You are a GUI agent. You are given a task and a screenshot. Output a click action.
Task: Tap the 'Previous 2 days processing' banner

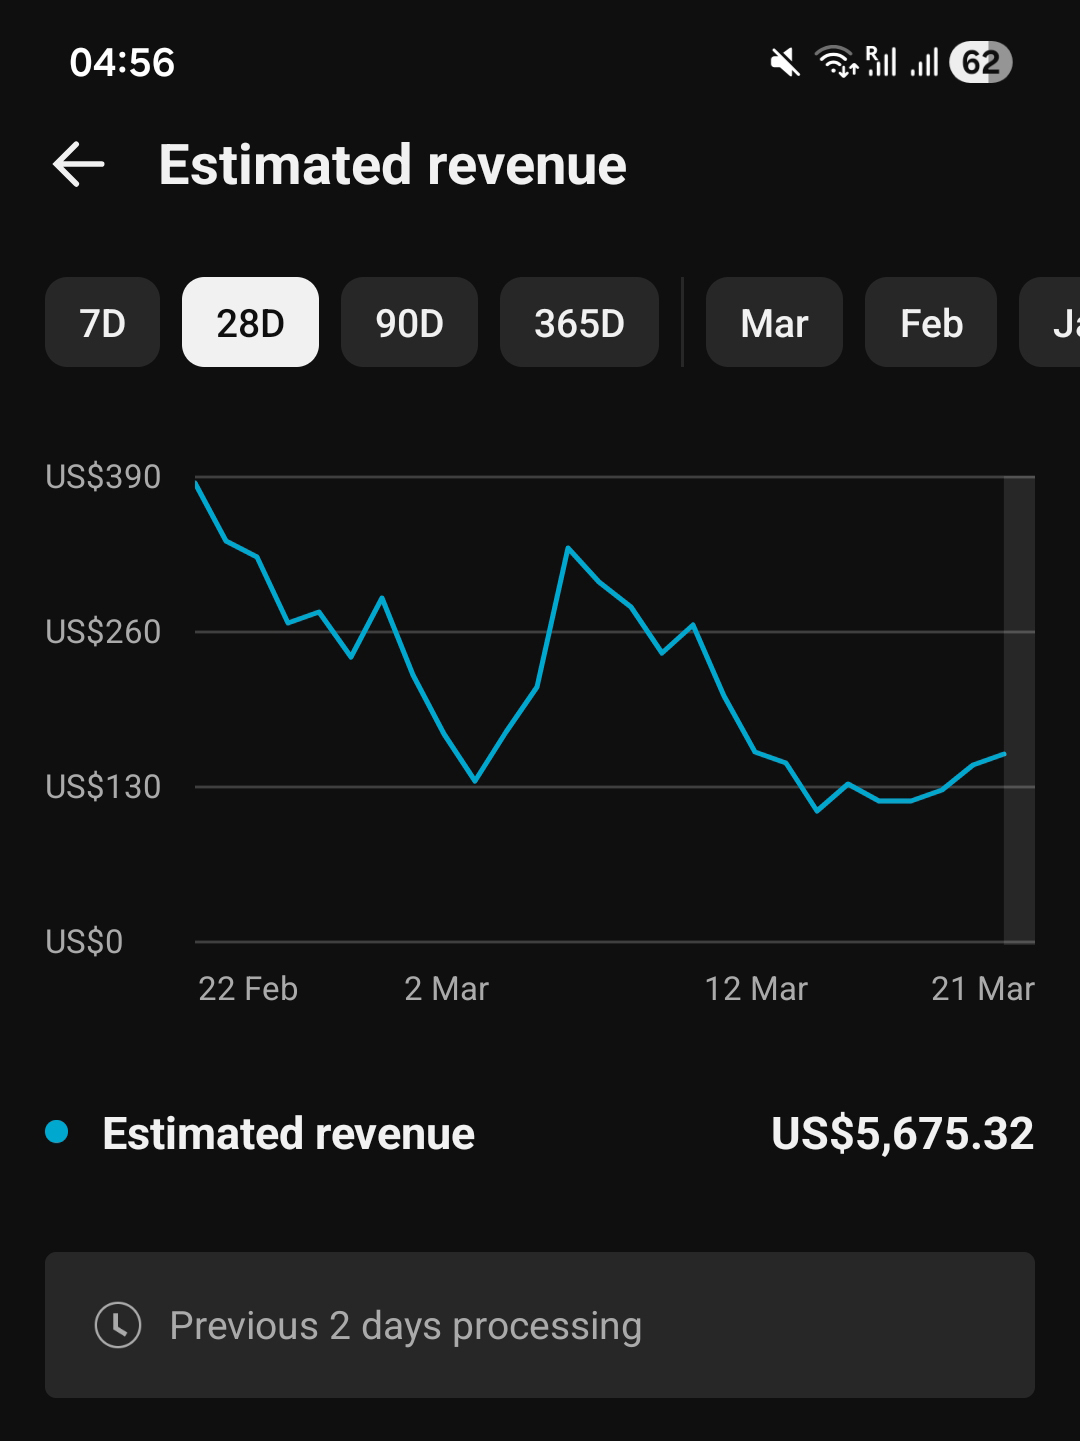pos(540,1325)
